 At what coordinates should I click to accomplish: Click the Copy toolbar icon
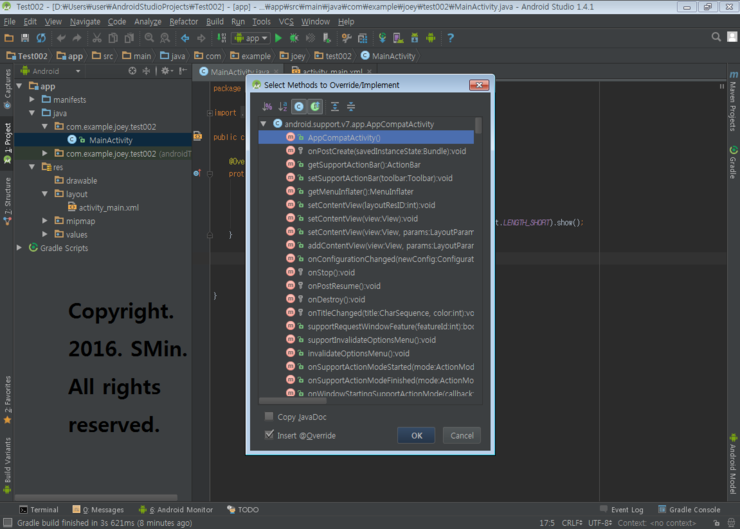[x=113, y=38]
